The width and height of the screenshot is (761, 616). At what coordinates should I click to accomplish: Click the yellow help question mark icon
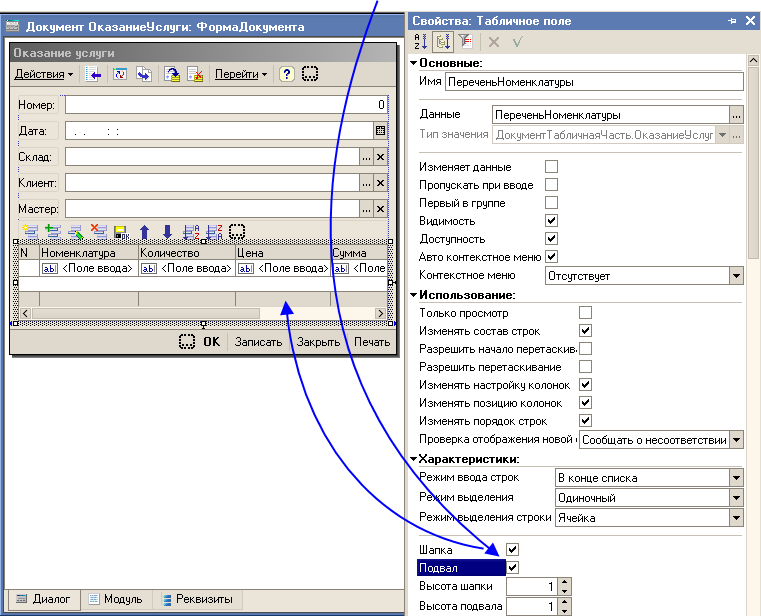click(x=286, y=74)
